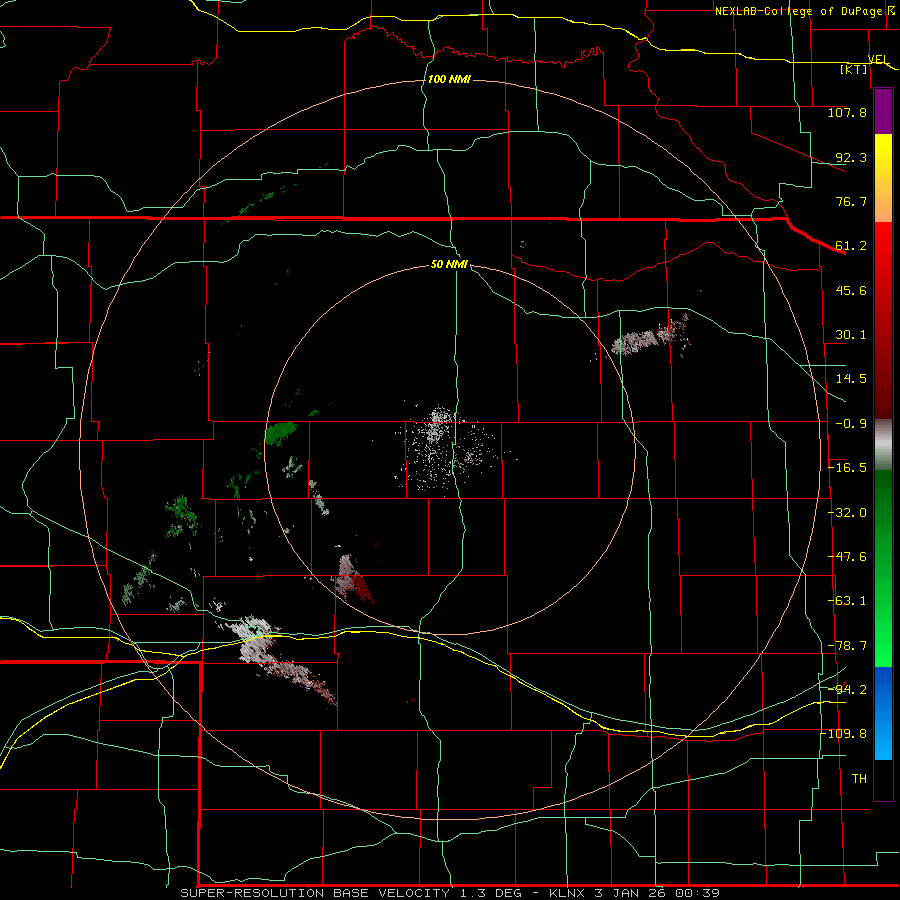Click the 61.2 velocity scale value

coord(851,246)
